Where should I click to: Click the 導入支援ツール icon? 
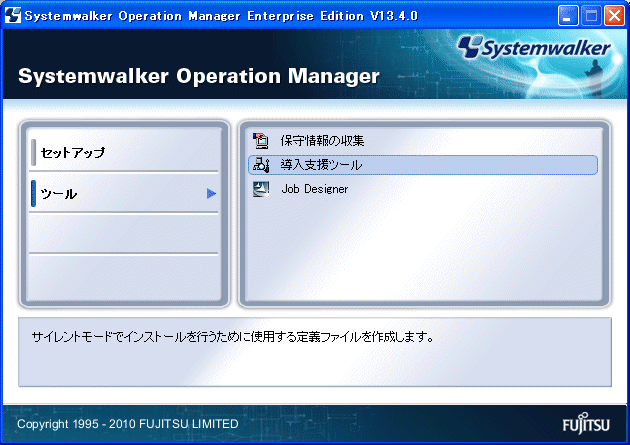point(261,165)
